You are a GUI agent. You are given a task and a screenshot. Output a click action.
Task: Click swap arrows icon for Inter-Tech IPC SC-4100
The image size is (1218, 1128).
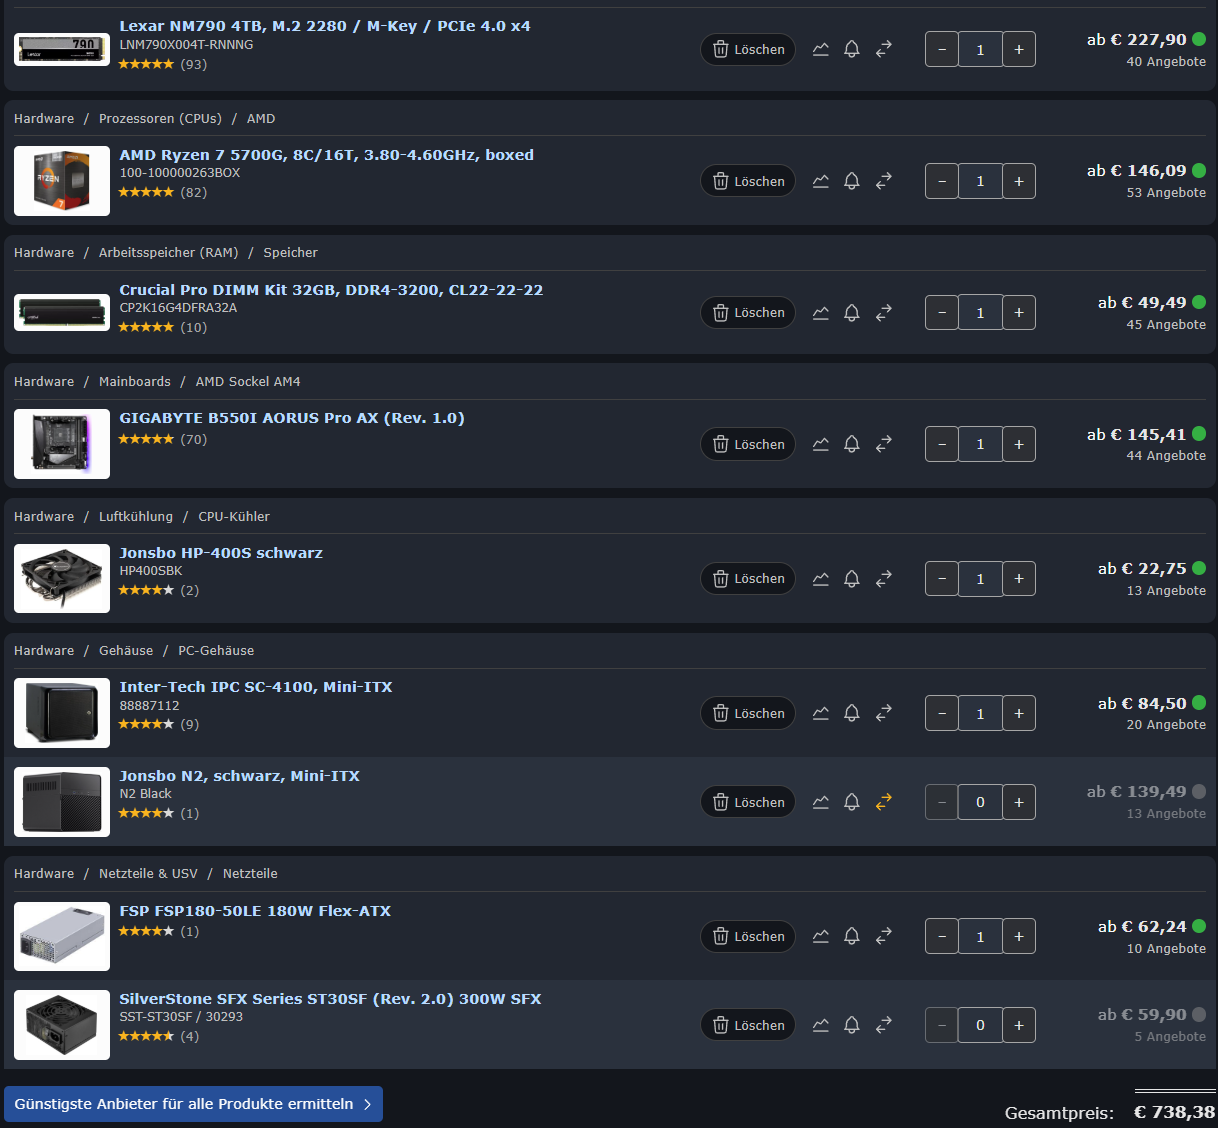click(x=884, y=713)
